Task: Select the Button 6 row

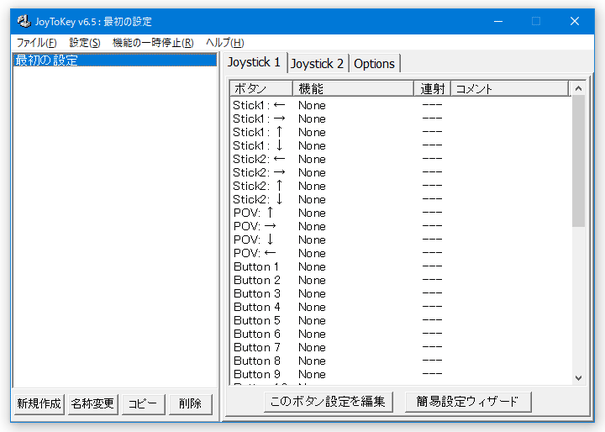Action: 401,334
